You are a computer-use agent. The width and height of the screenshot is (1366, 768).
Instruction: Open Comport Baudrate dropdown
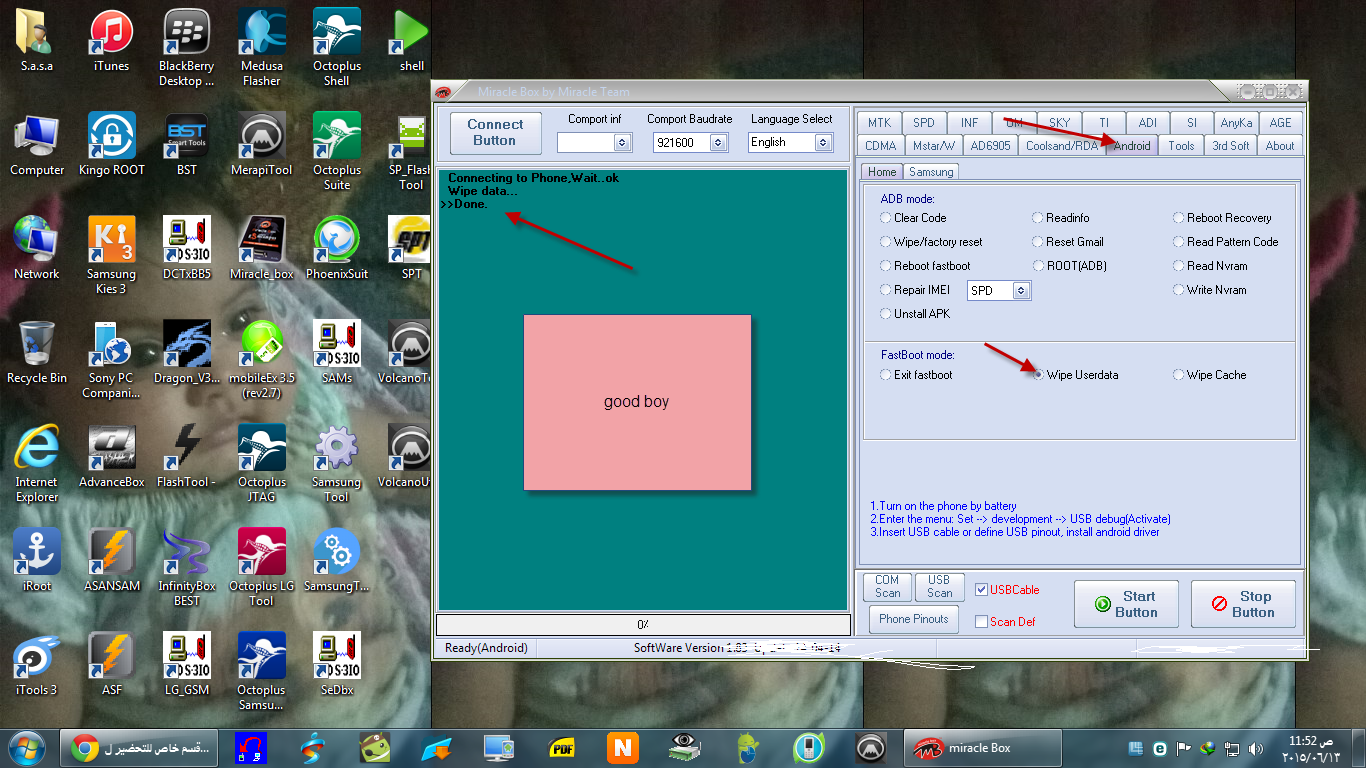(x=718, y=143)
